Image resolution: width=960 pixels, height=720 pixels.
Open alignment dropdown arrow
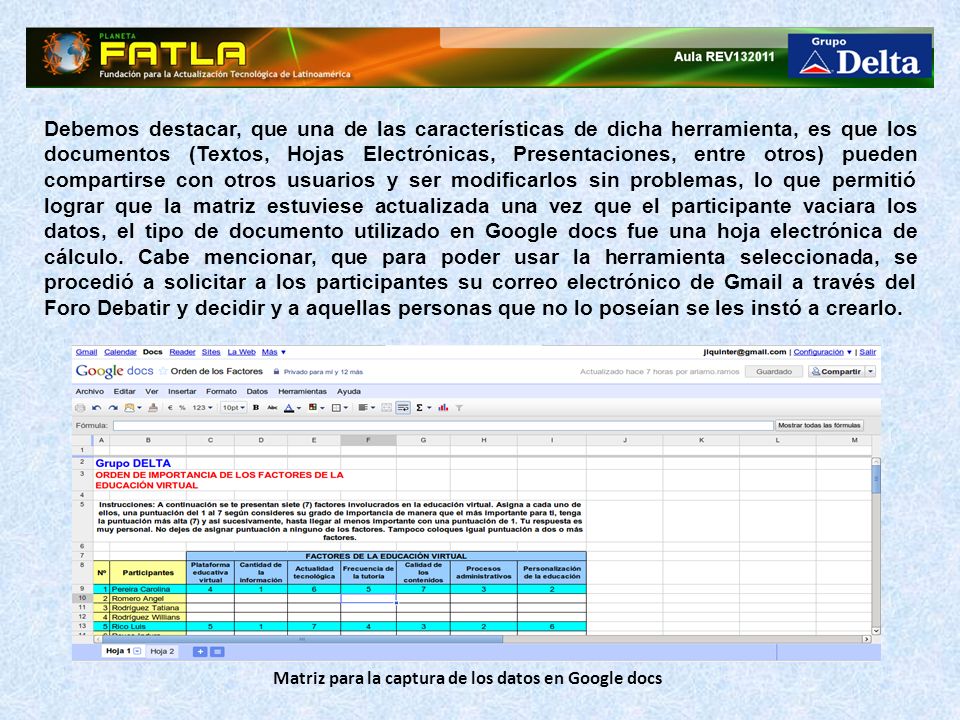(x=372, y=408)
